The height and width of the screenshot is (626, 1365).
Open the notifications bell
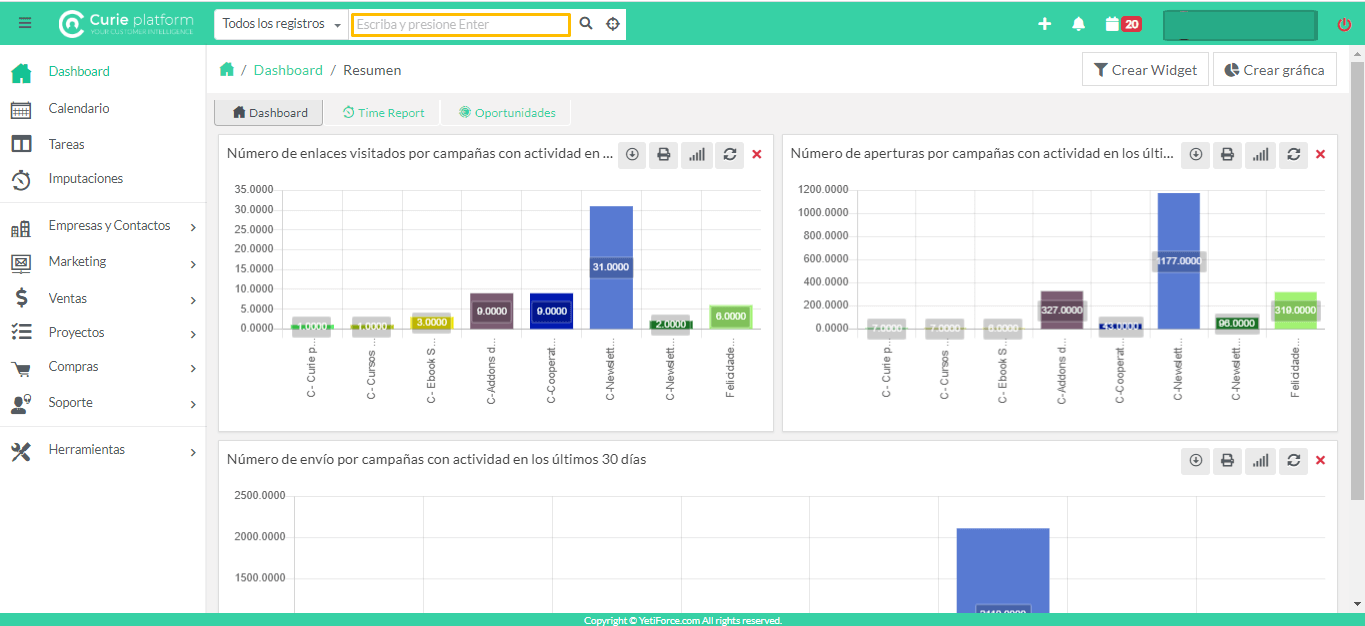1078,24
